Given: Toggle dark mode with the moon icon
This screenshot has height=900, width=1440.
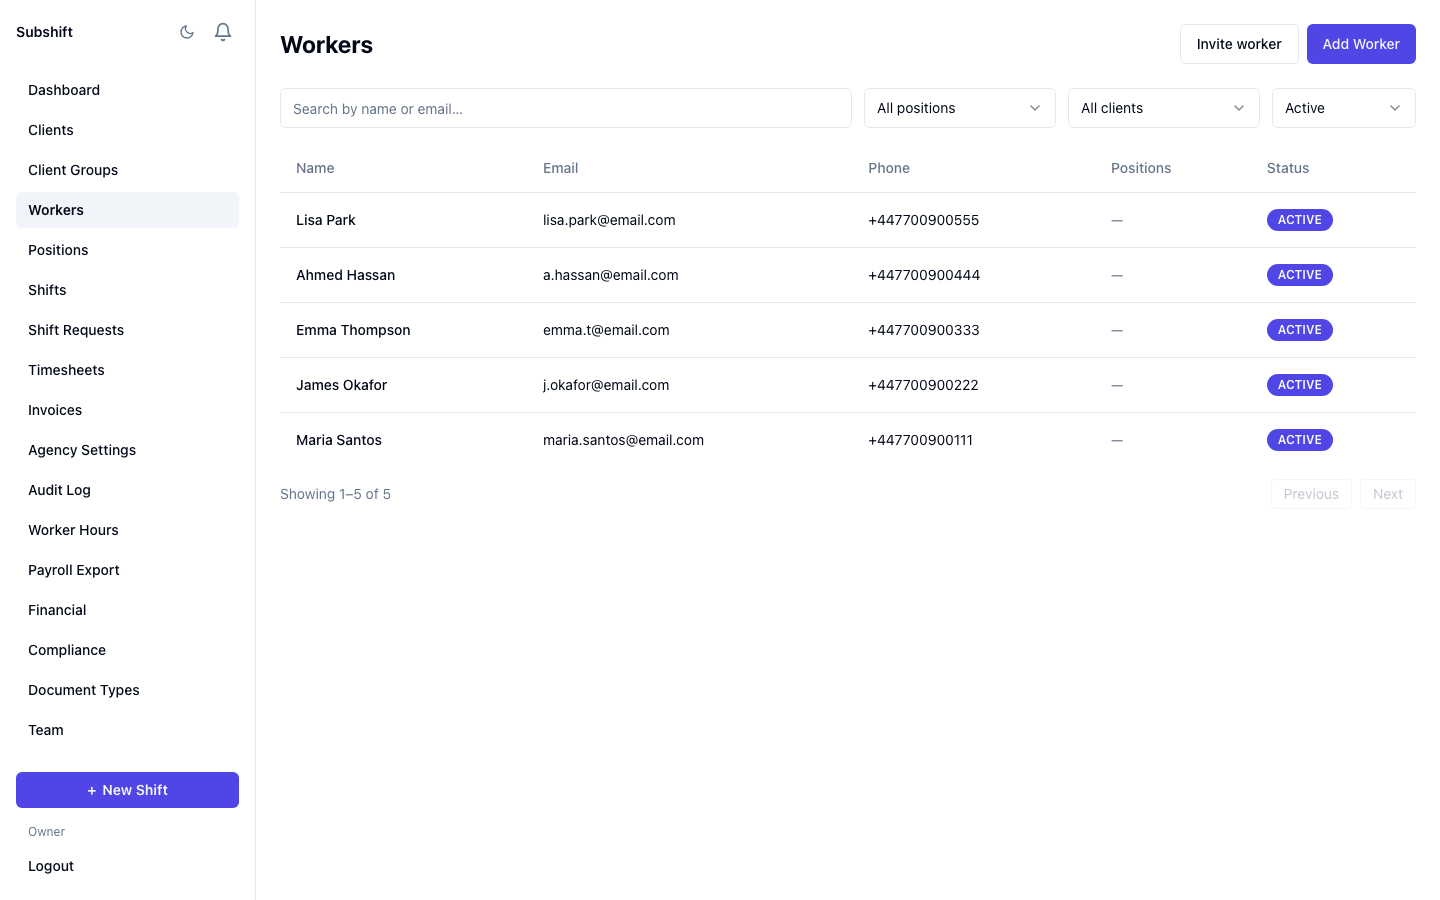Looking at the screenshot, I should [187, 31].
